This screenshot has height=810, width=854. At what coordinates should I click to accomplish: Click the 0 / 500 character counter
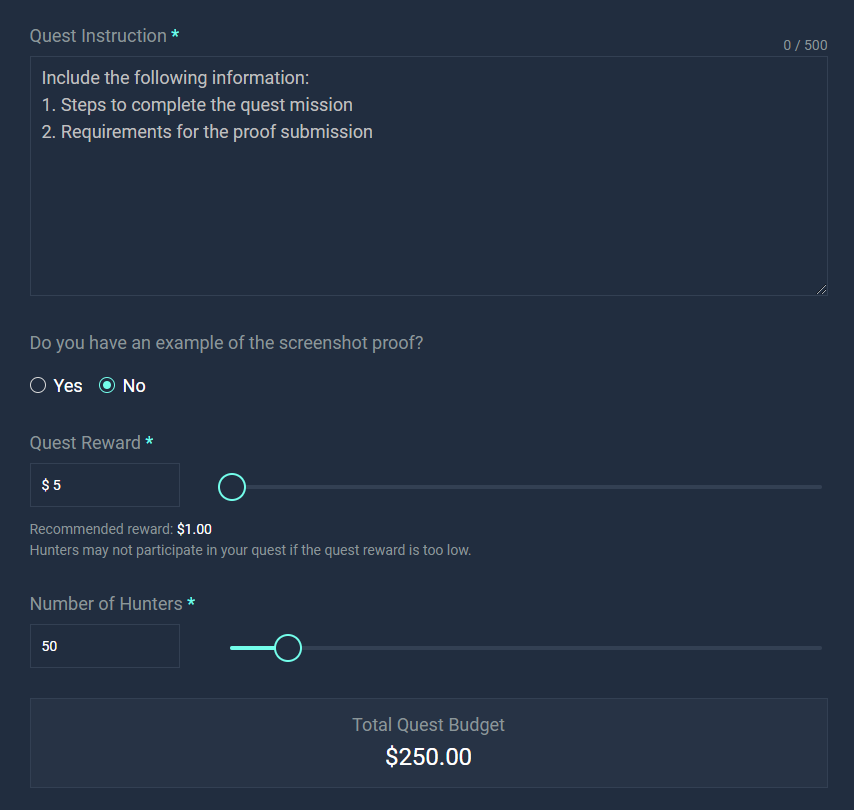point(805,45)
